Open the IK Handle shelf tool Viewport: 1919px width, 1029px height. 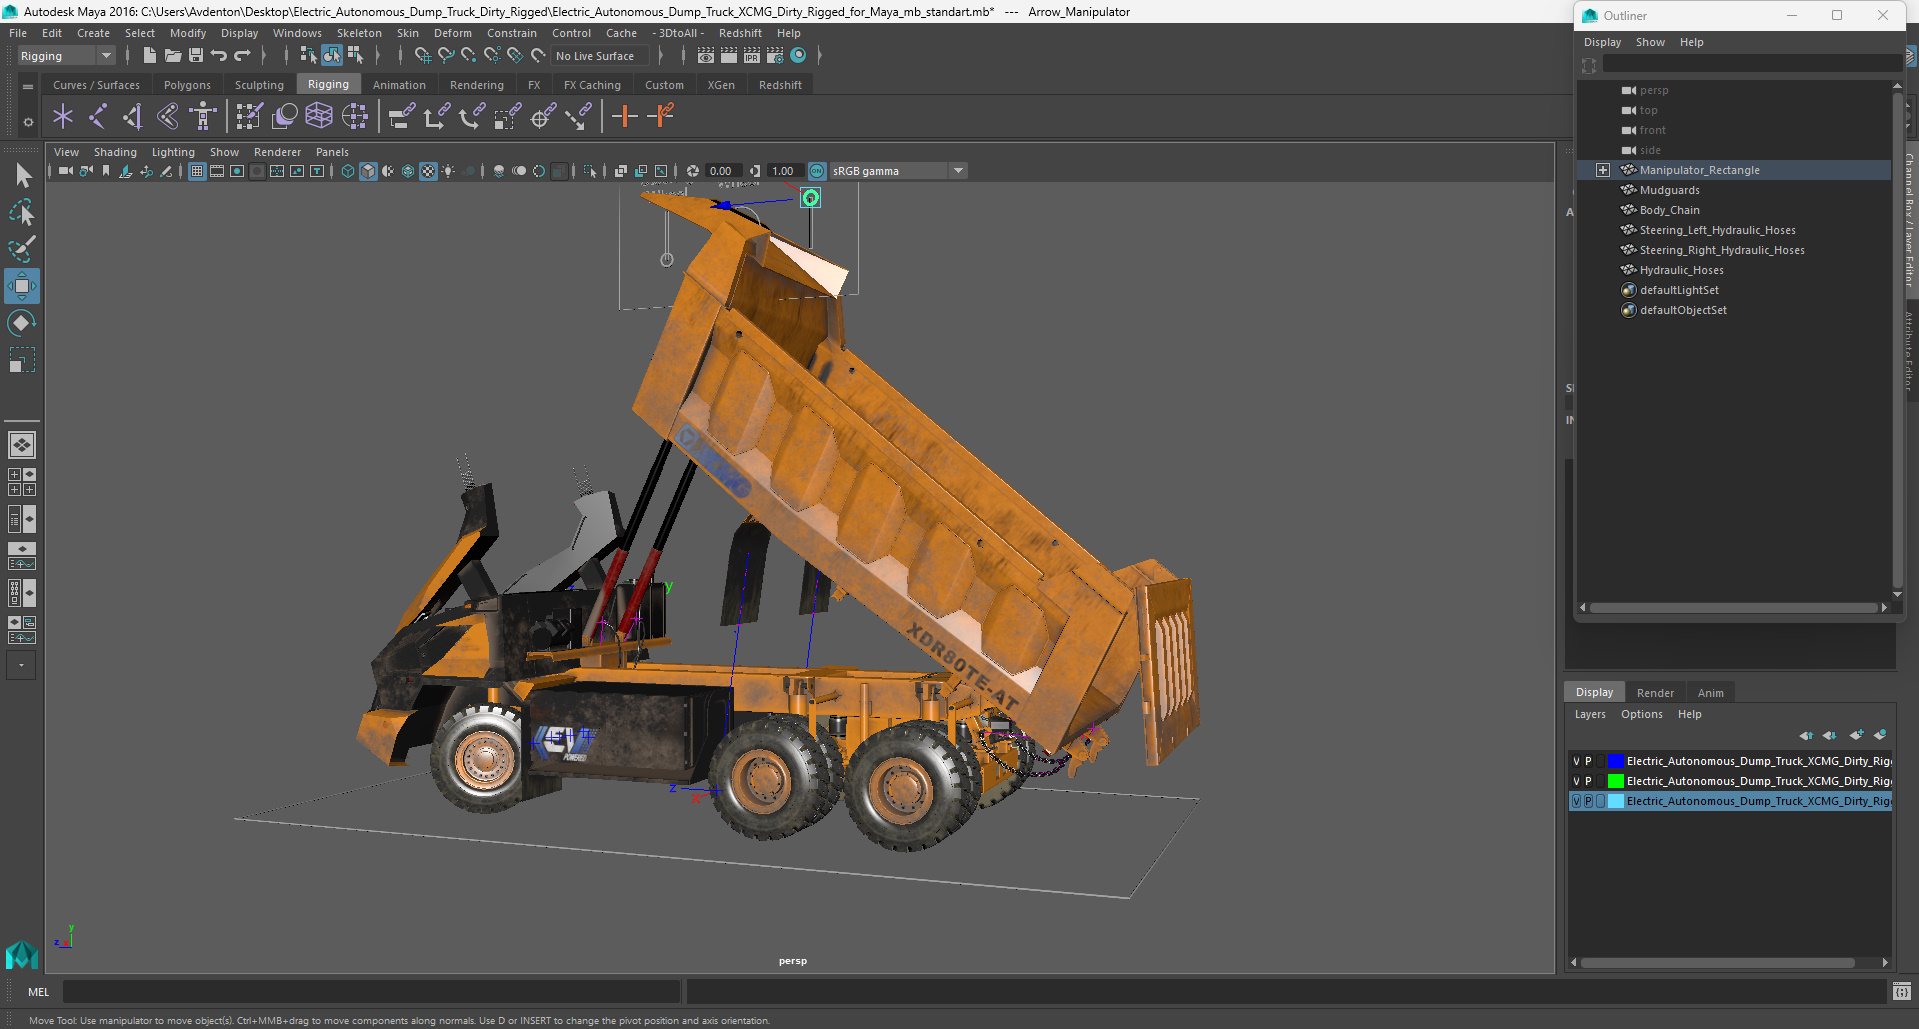tap(132, 117)
